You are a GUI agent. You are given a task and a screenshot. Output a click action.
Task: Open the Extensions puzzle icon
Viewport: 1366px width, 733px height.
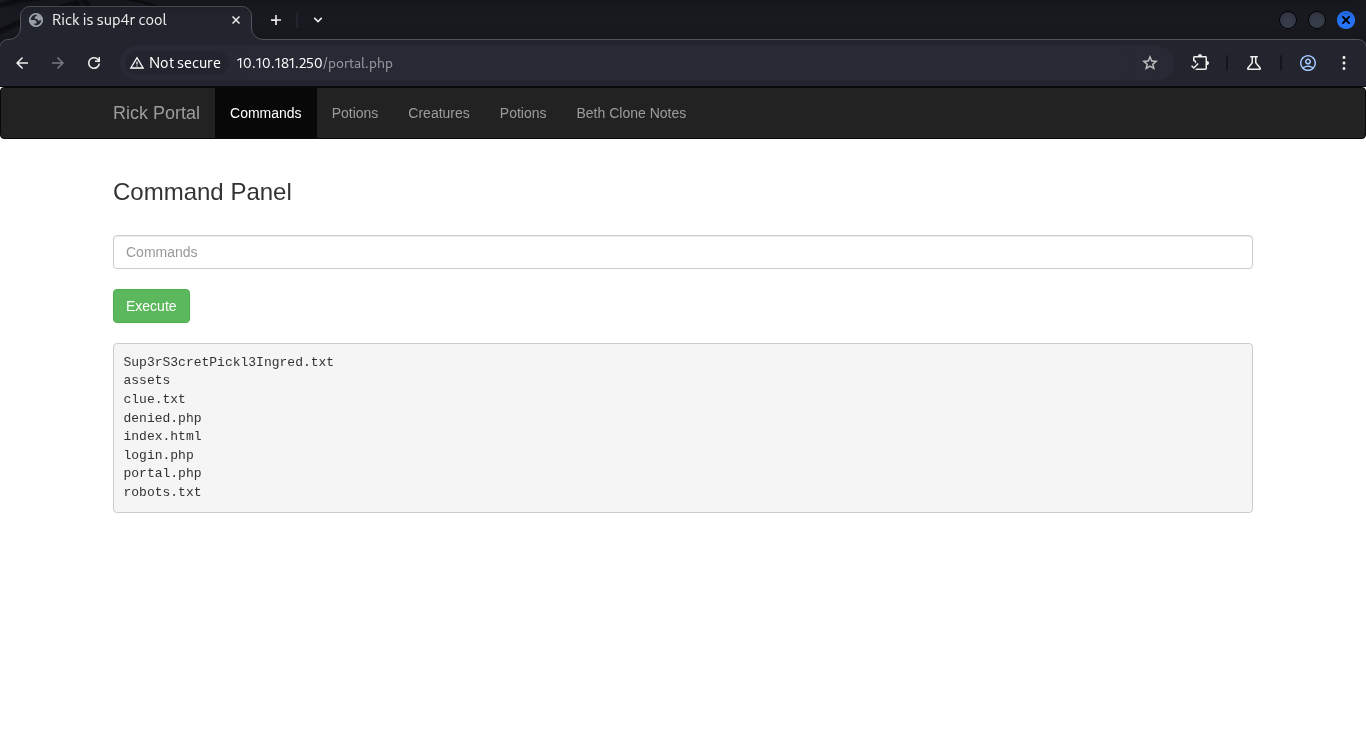tap(1200, 63)
